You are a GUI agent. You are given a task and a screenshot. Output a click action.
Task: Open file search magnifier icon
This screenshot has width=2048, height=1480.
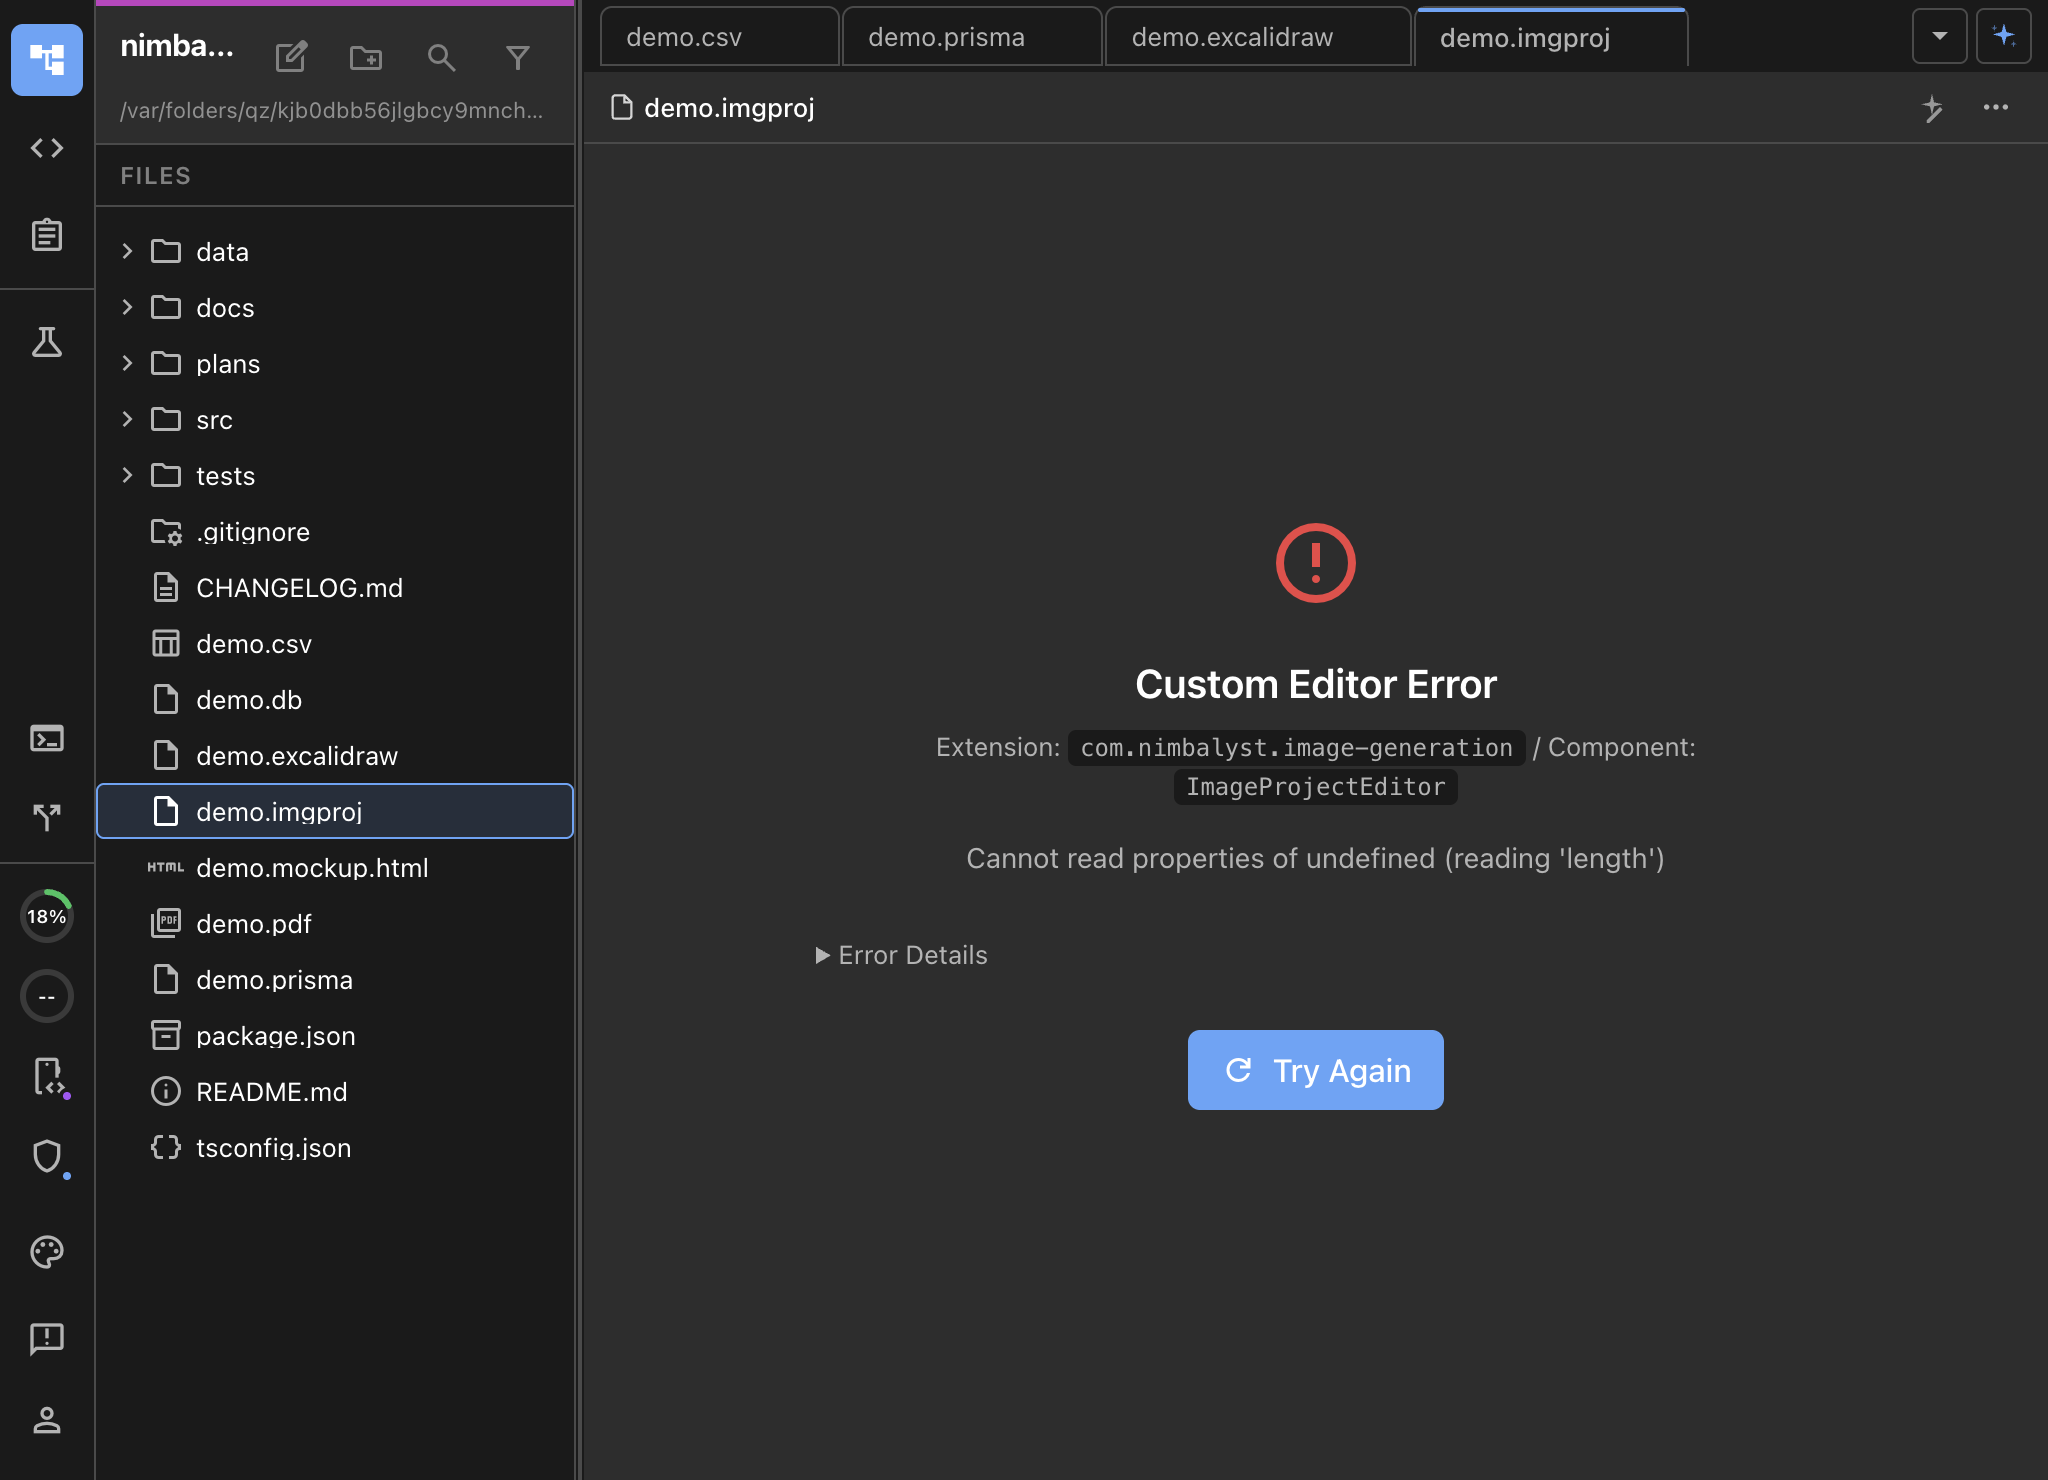441,57
